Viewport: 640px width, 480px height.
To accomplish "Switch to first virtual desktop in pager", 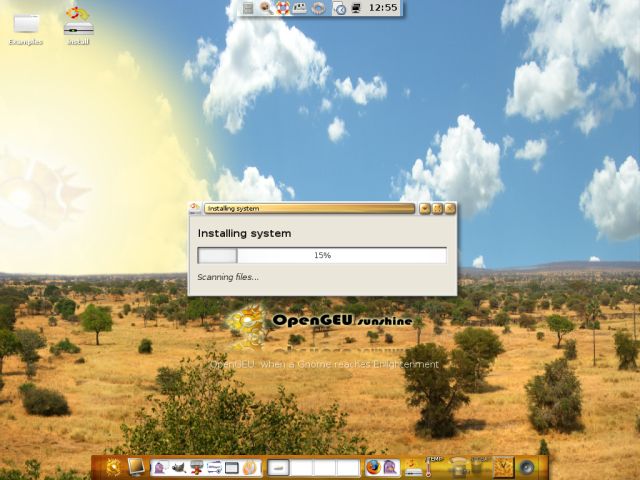I will point(278,467).
